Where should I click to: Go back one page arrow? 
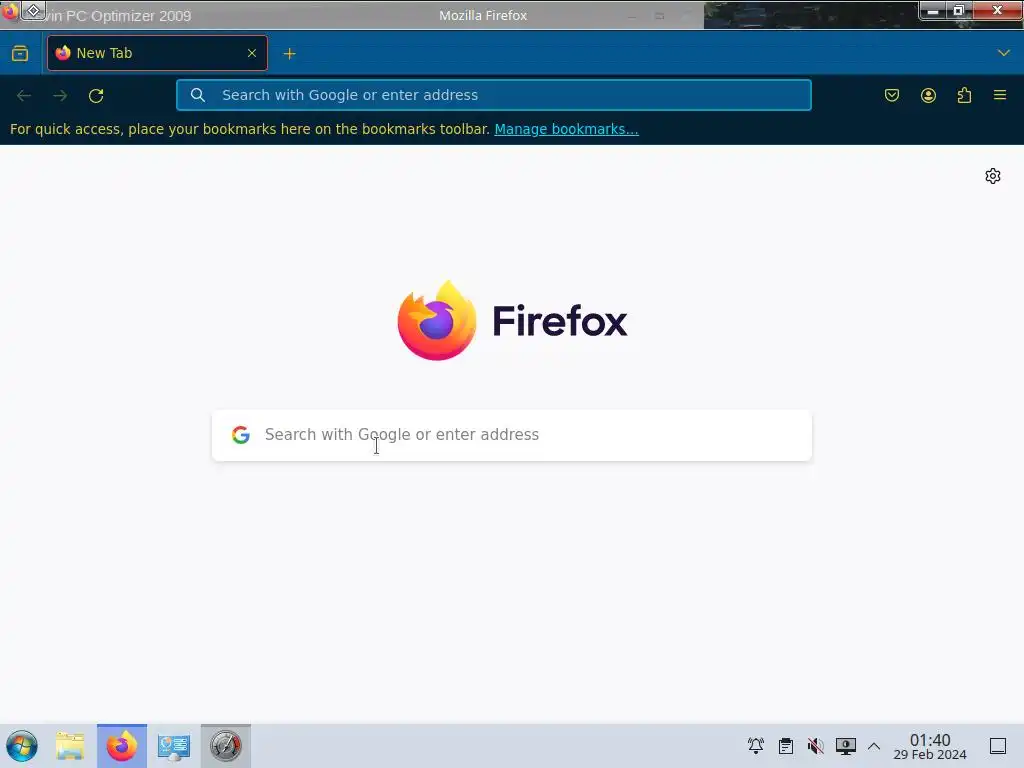[x=24, y=95]
